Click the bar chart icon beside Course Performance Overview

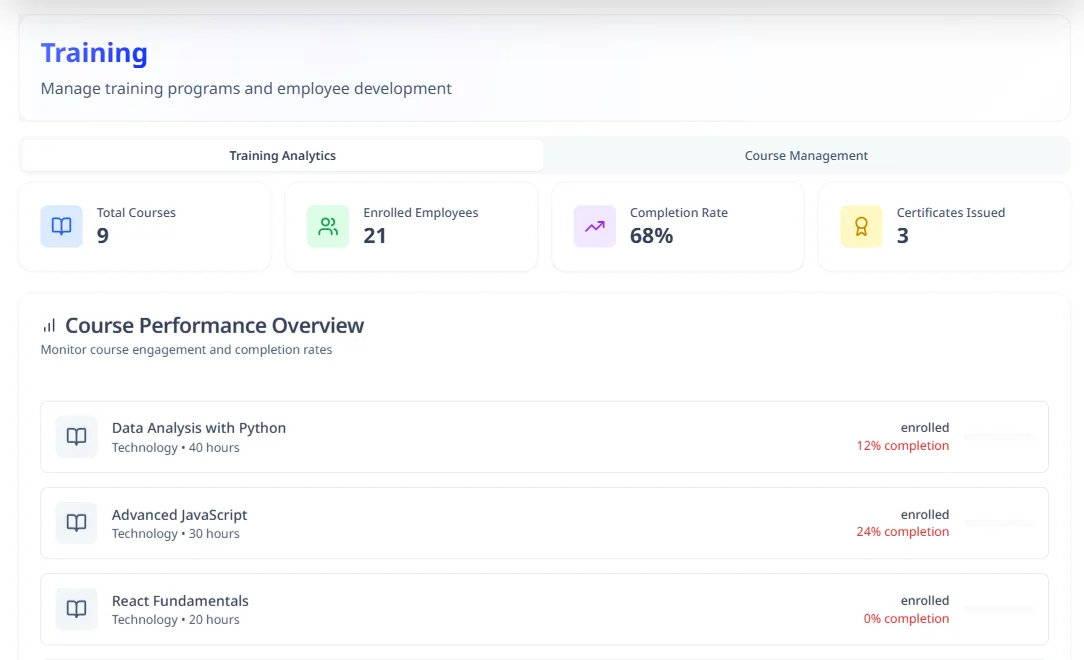tap(49, 326)
